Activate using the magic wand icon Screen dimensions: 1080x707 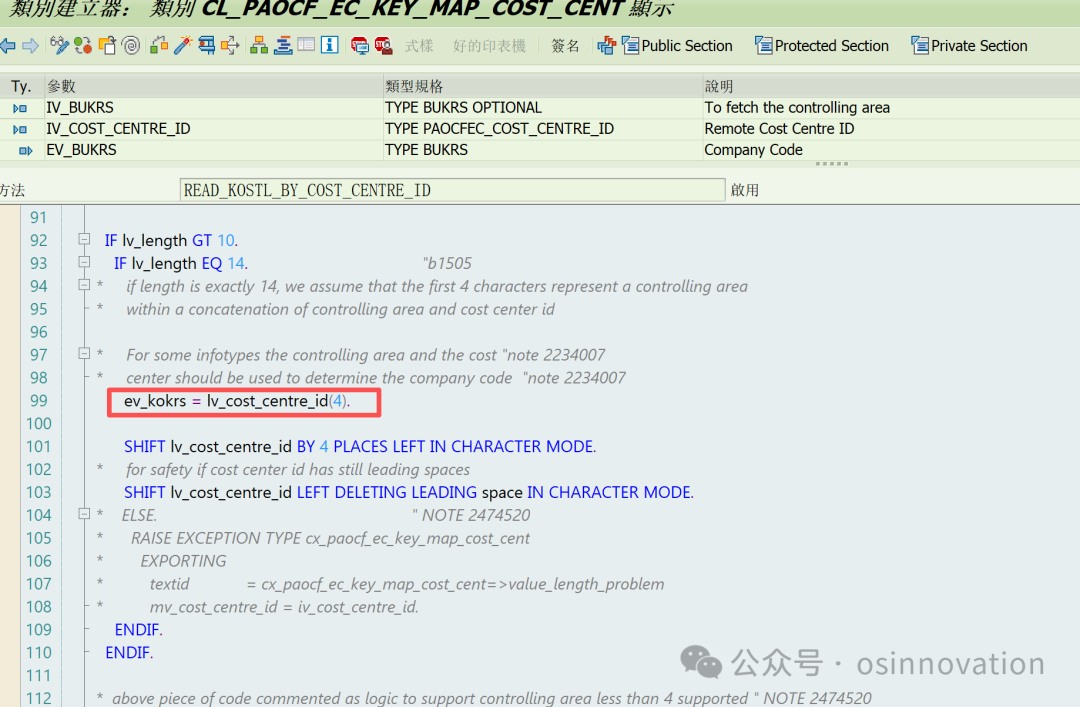[x=183, y=45]
